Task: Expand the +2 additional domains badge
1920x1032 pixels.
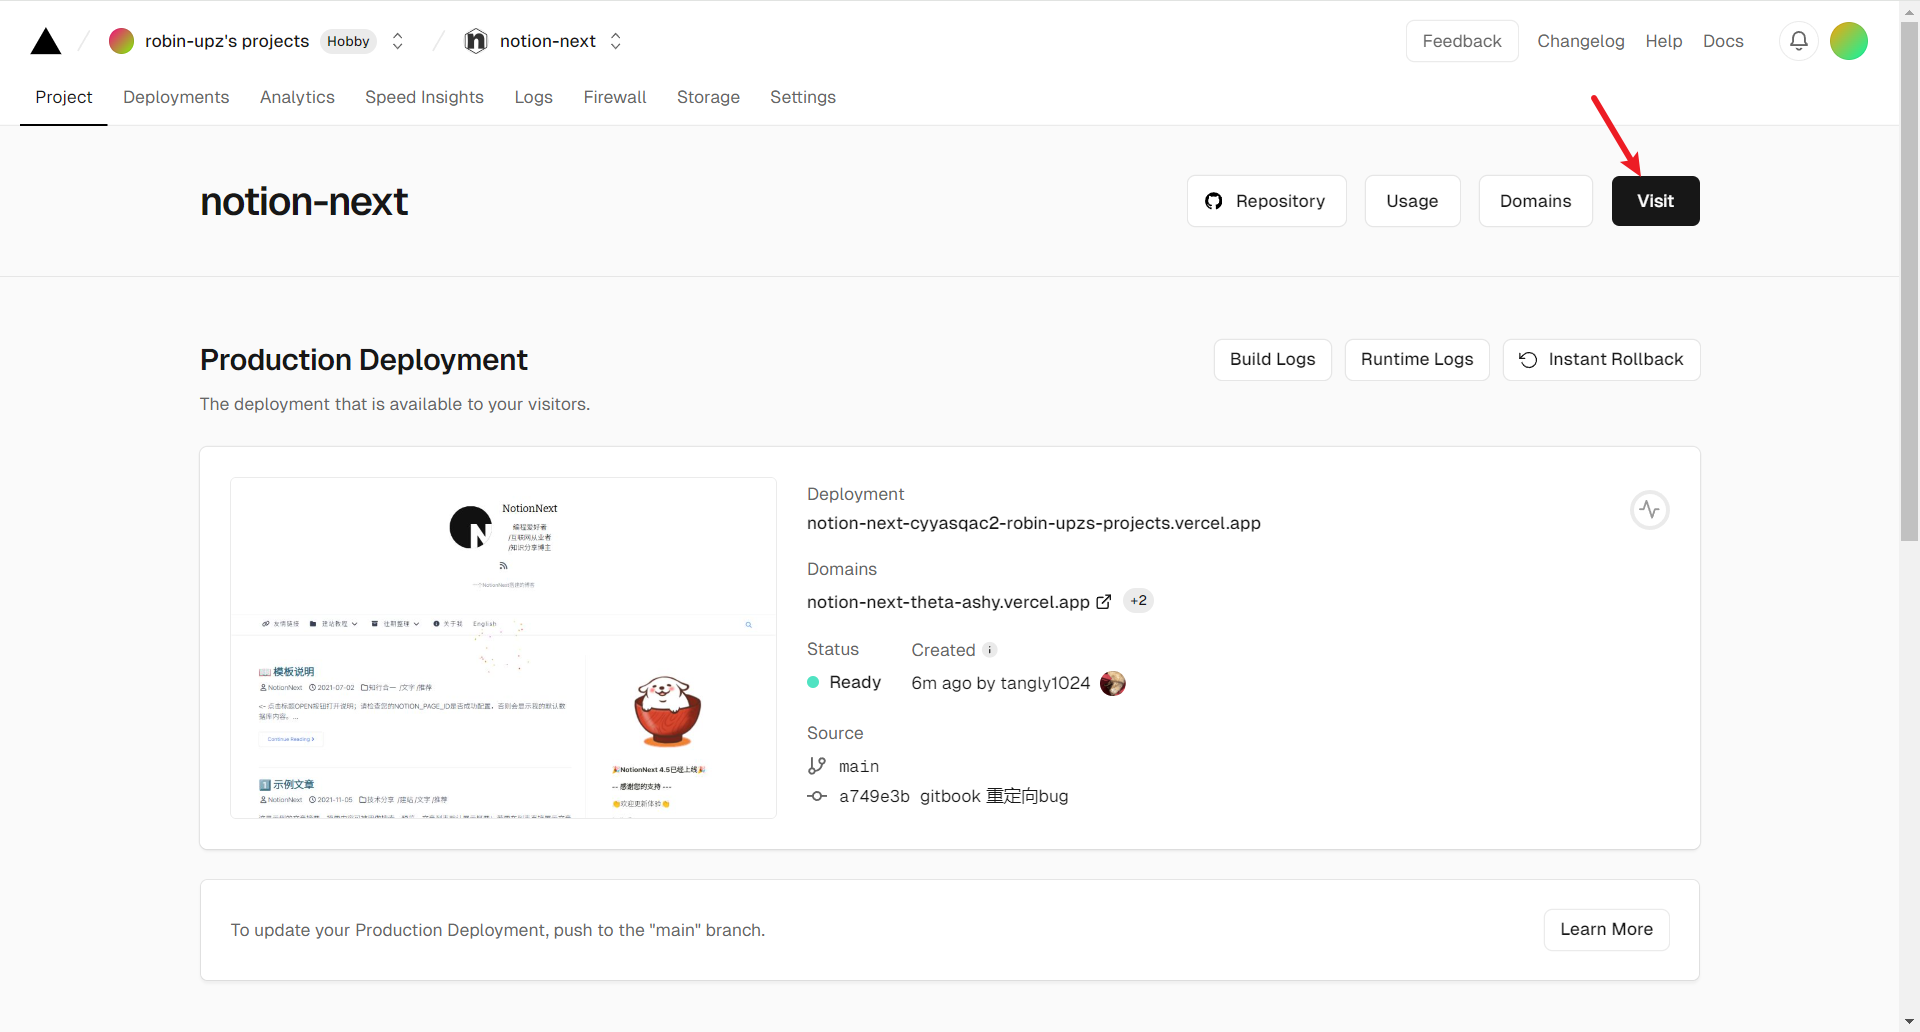Action: pyautogui.click(x=1138, y=600)
